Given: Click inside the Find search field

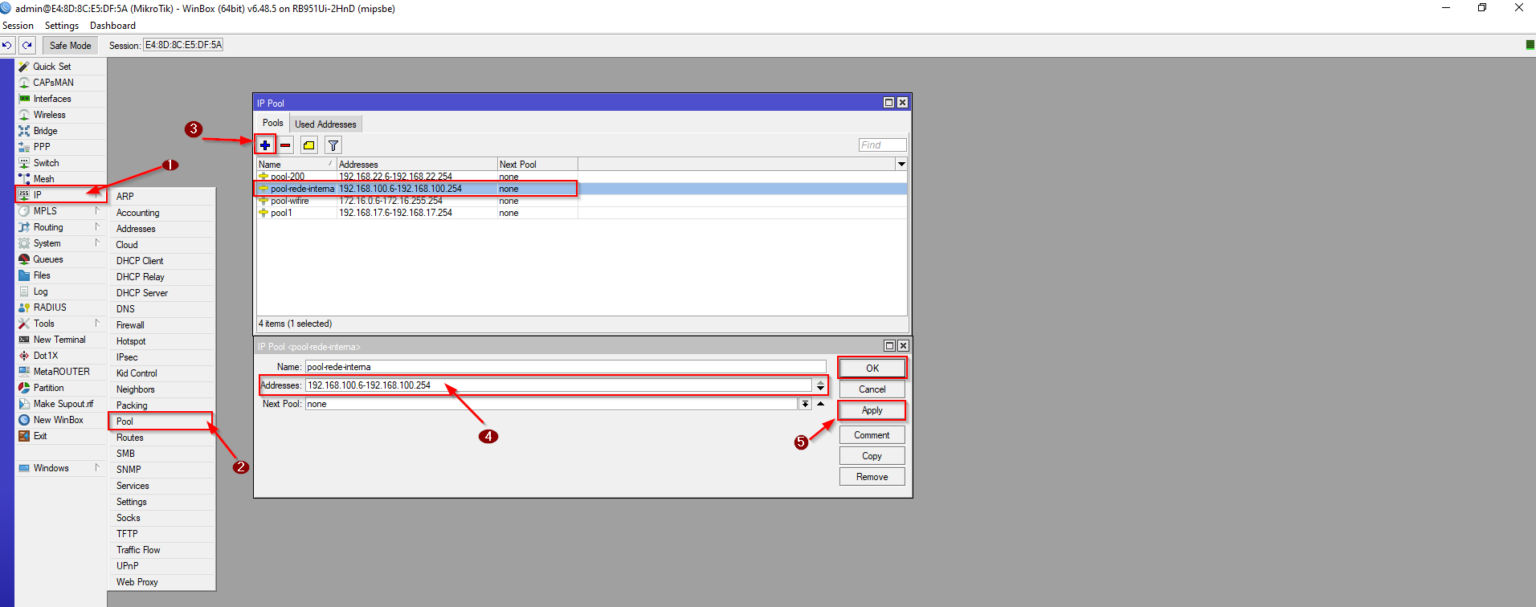Looking at the screenshot, I should 880,144.
